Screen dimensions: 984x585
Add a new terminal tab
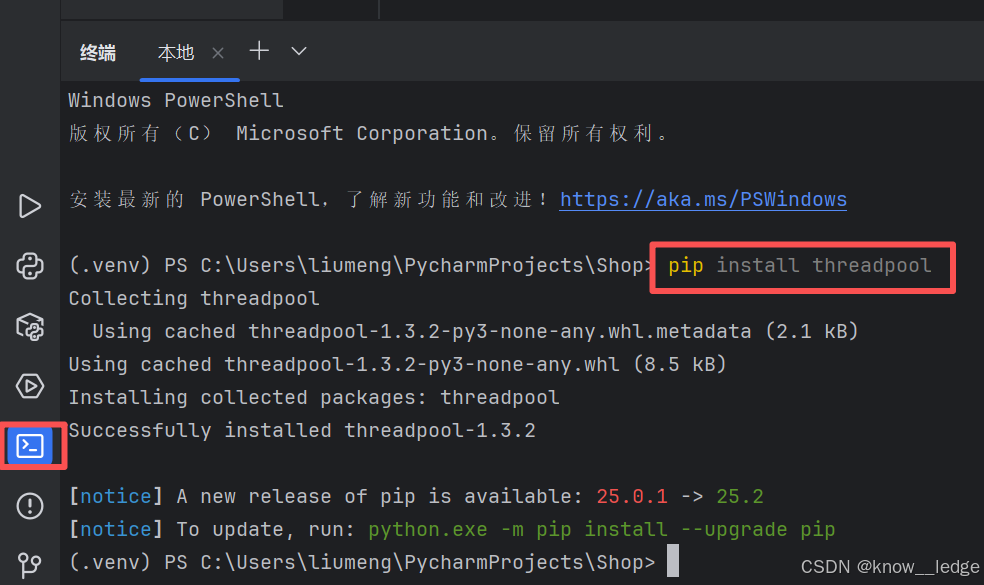point(259,51)
